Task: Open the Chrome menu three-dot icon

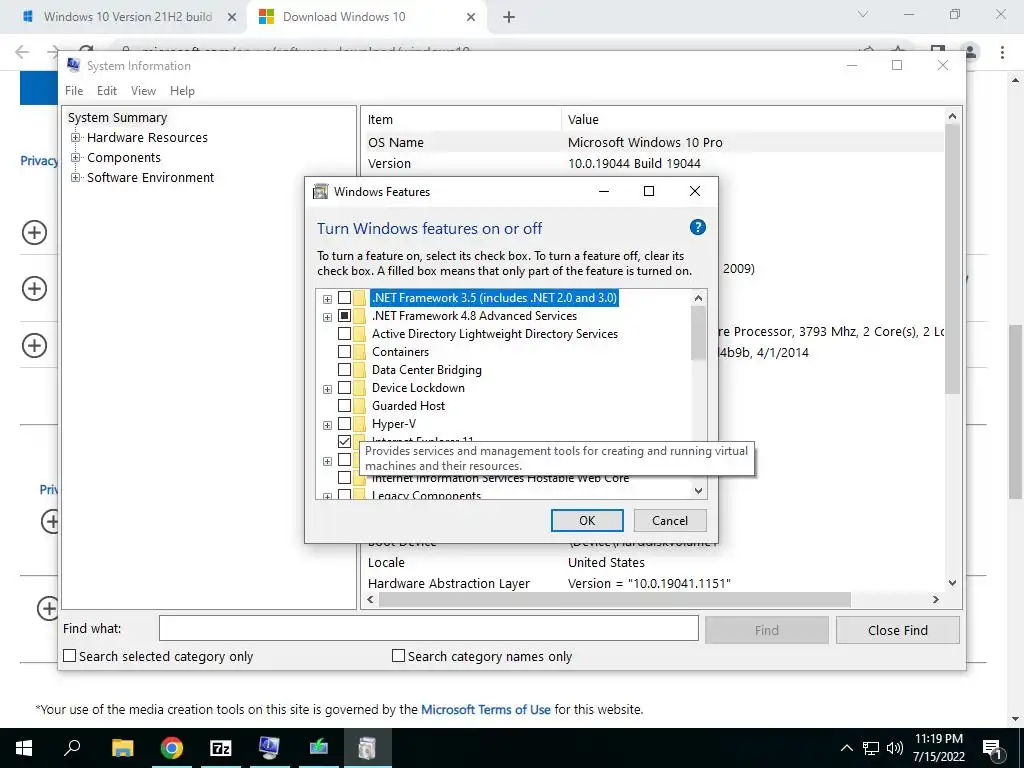Action: pos(1002,52)
